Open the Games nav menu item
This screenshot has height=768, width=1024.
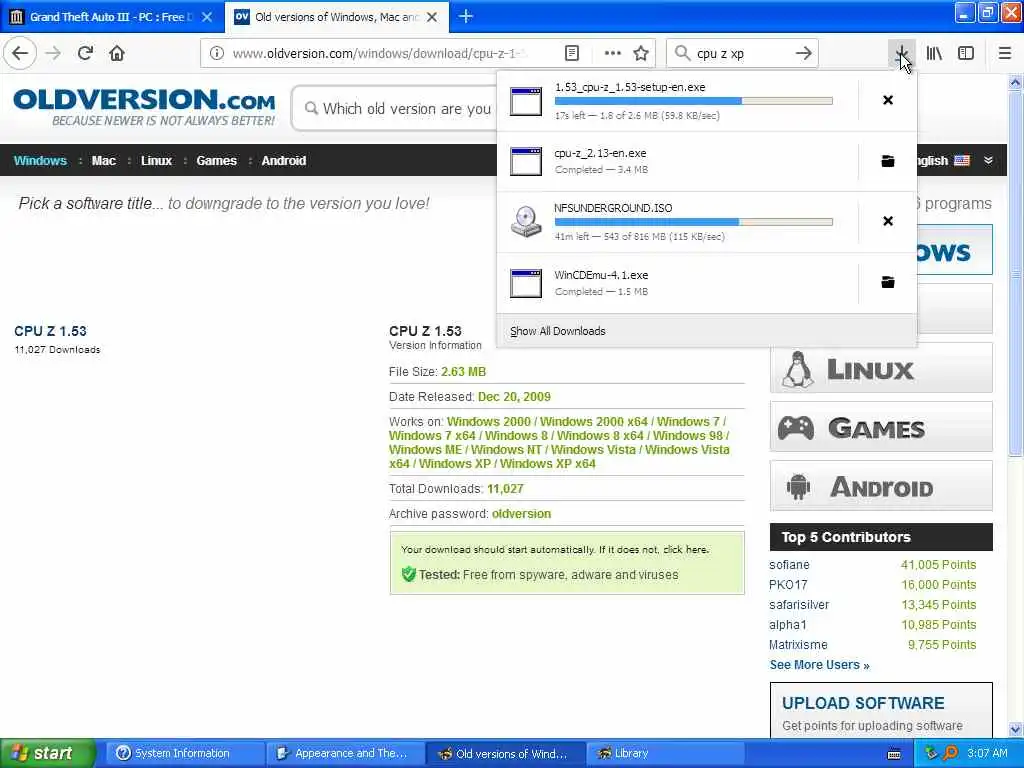[x=216, y=161]
